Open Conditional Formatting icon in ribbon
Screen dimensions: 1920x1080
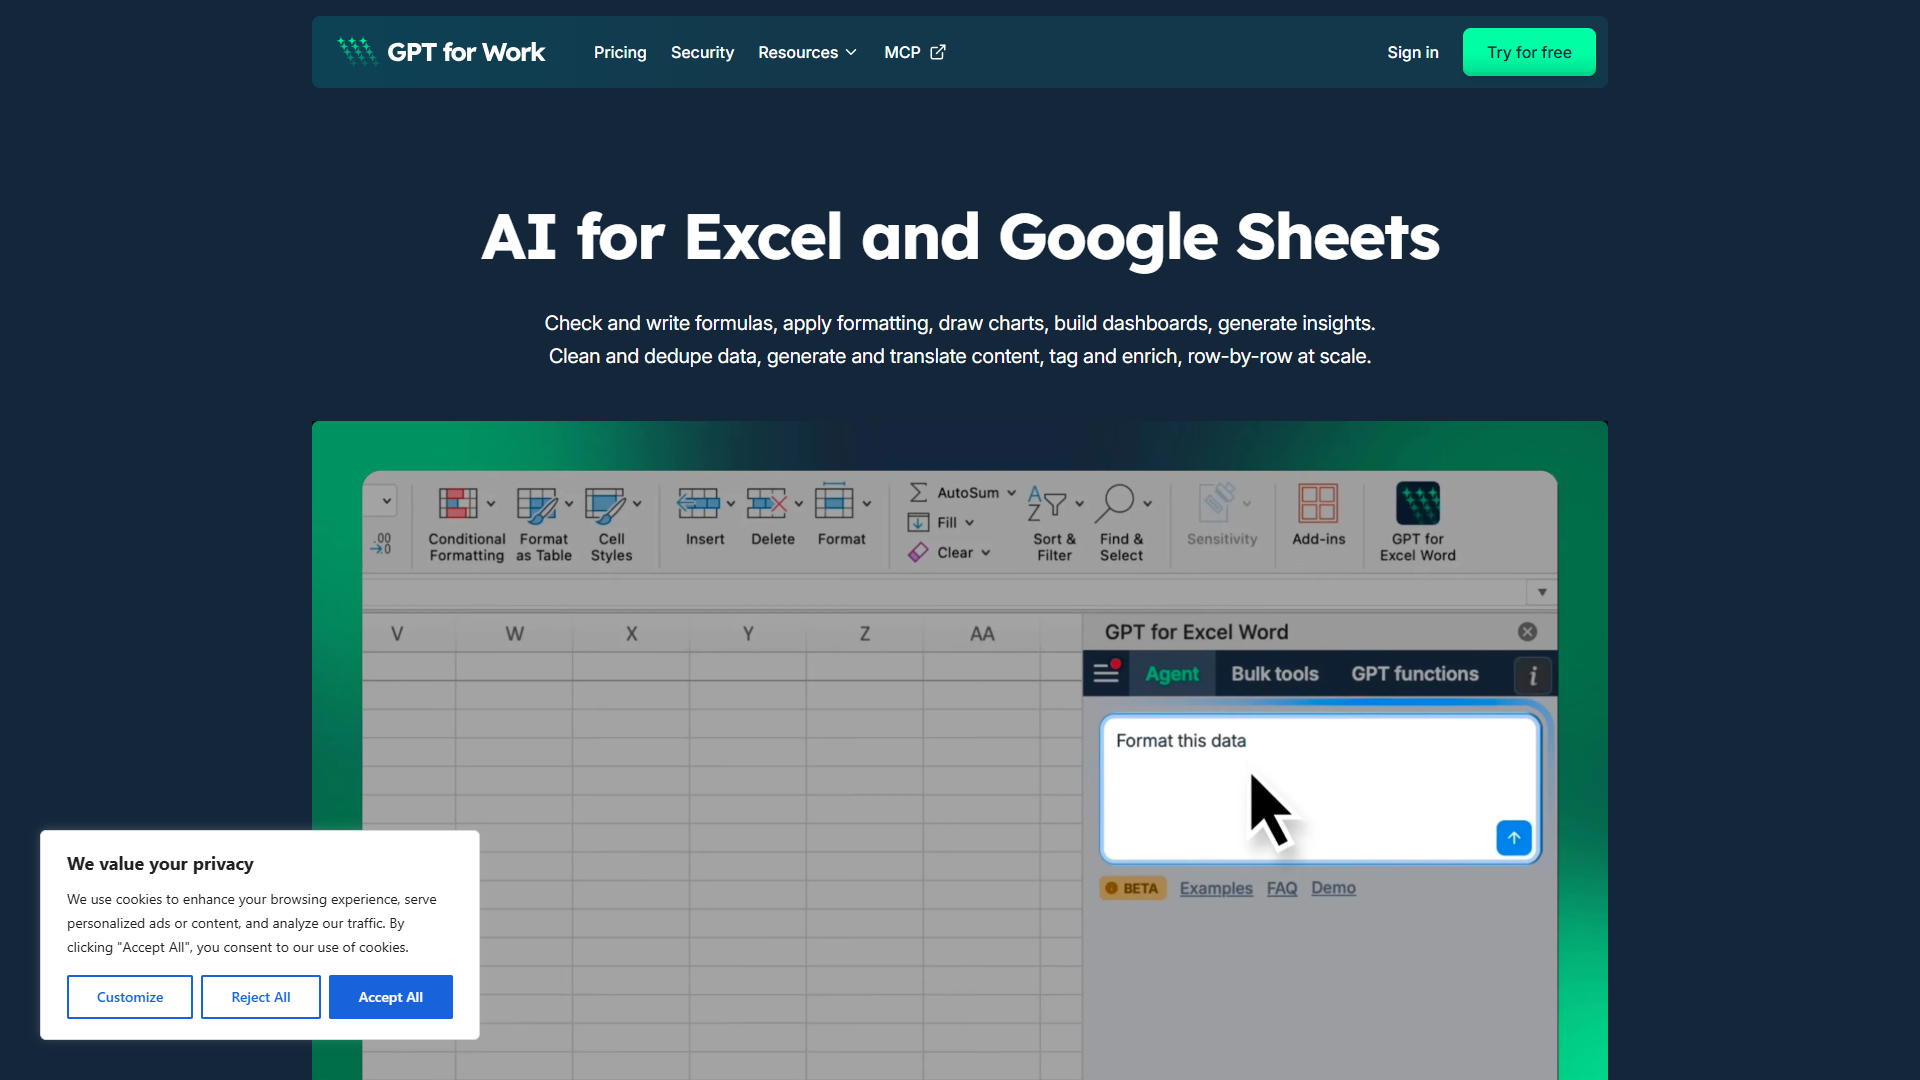click(458, 503)
